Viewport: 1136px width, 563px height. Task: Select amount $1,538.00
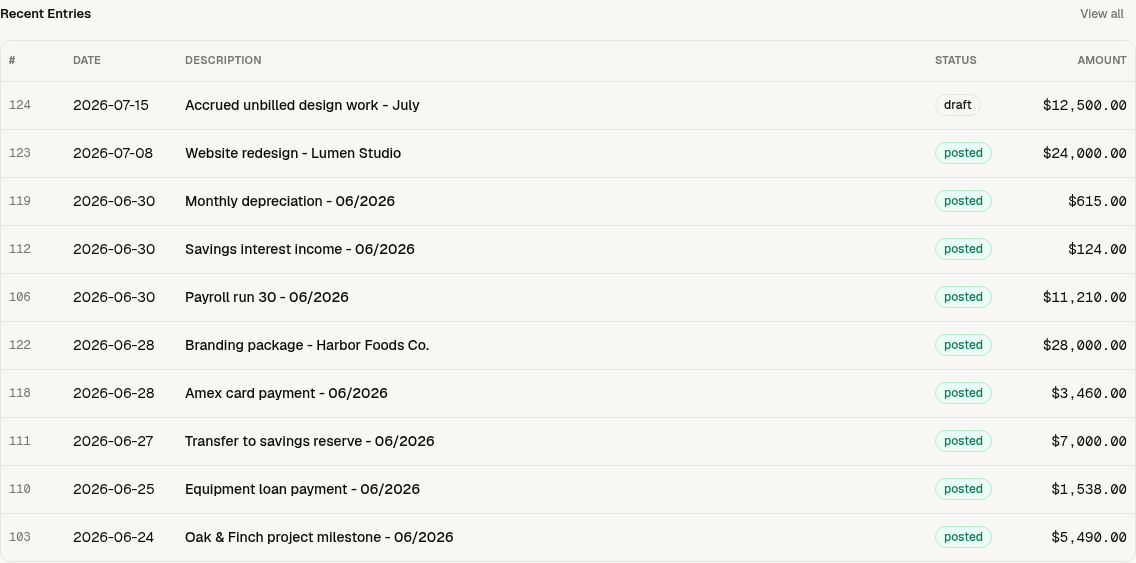coord(1089,489)
